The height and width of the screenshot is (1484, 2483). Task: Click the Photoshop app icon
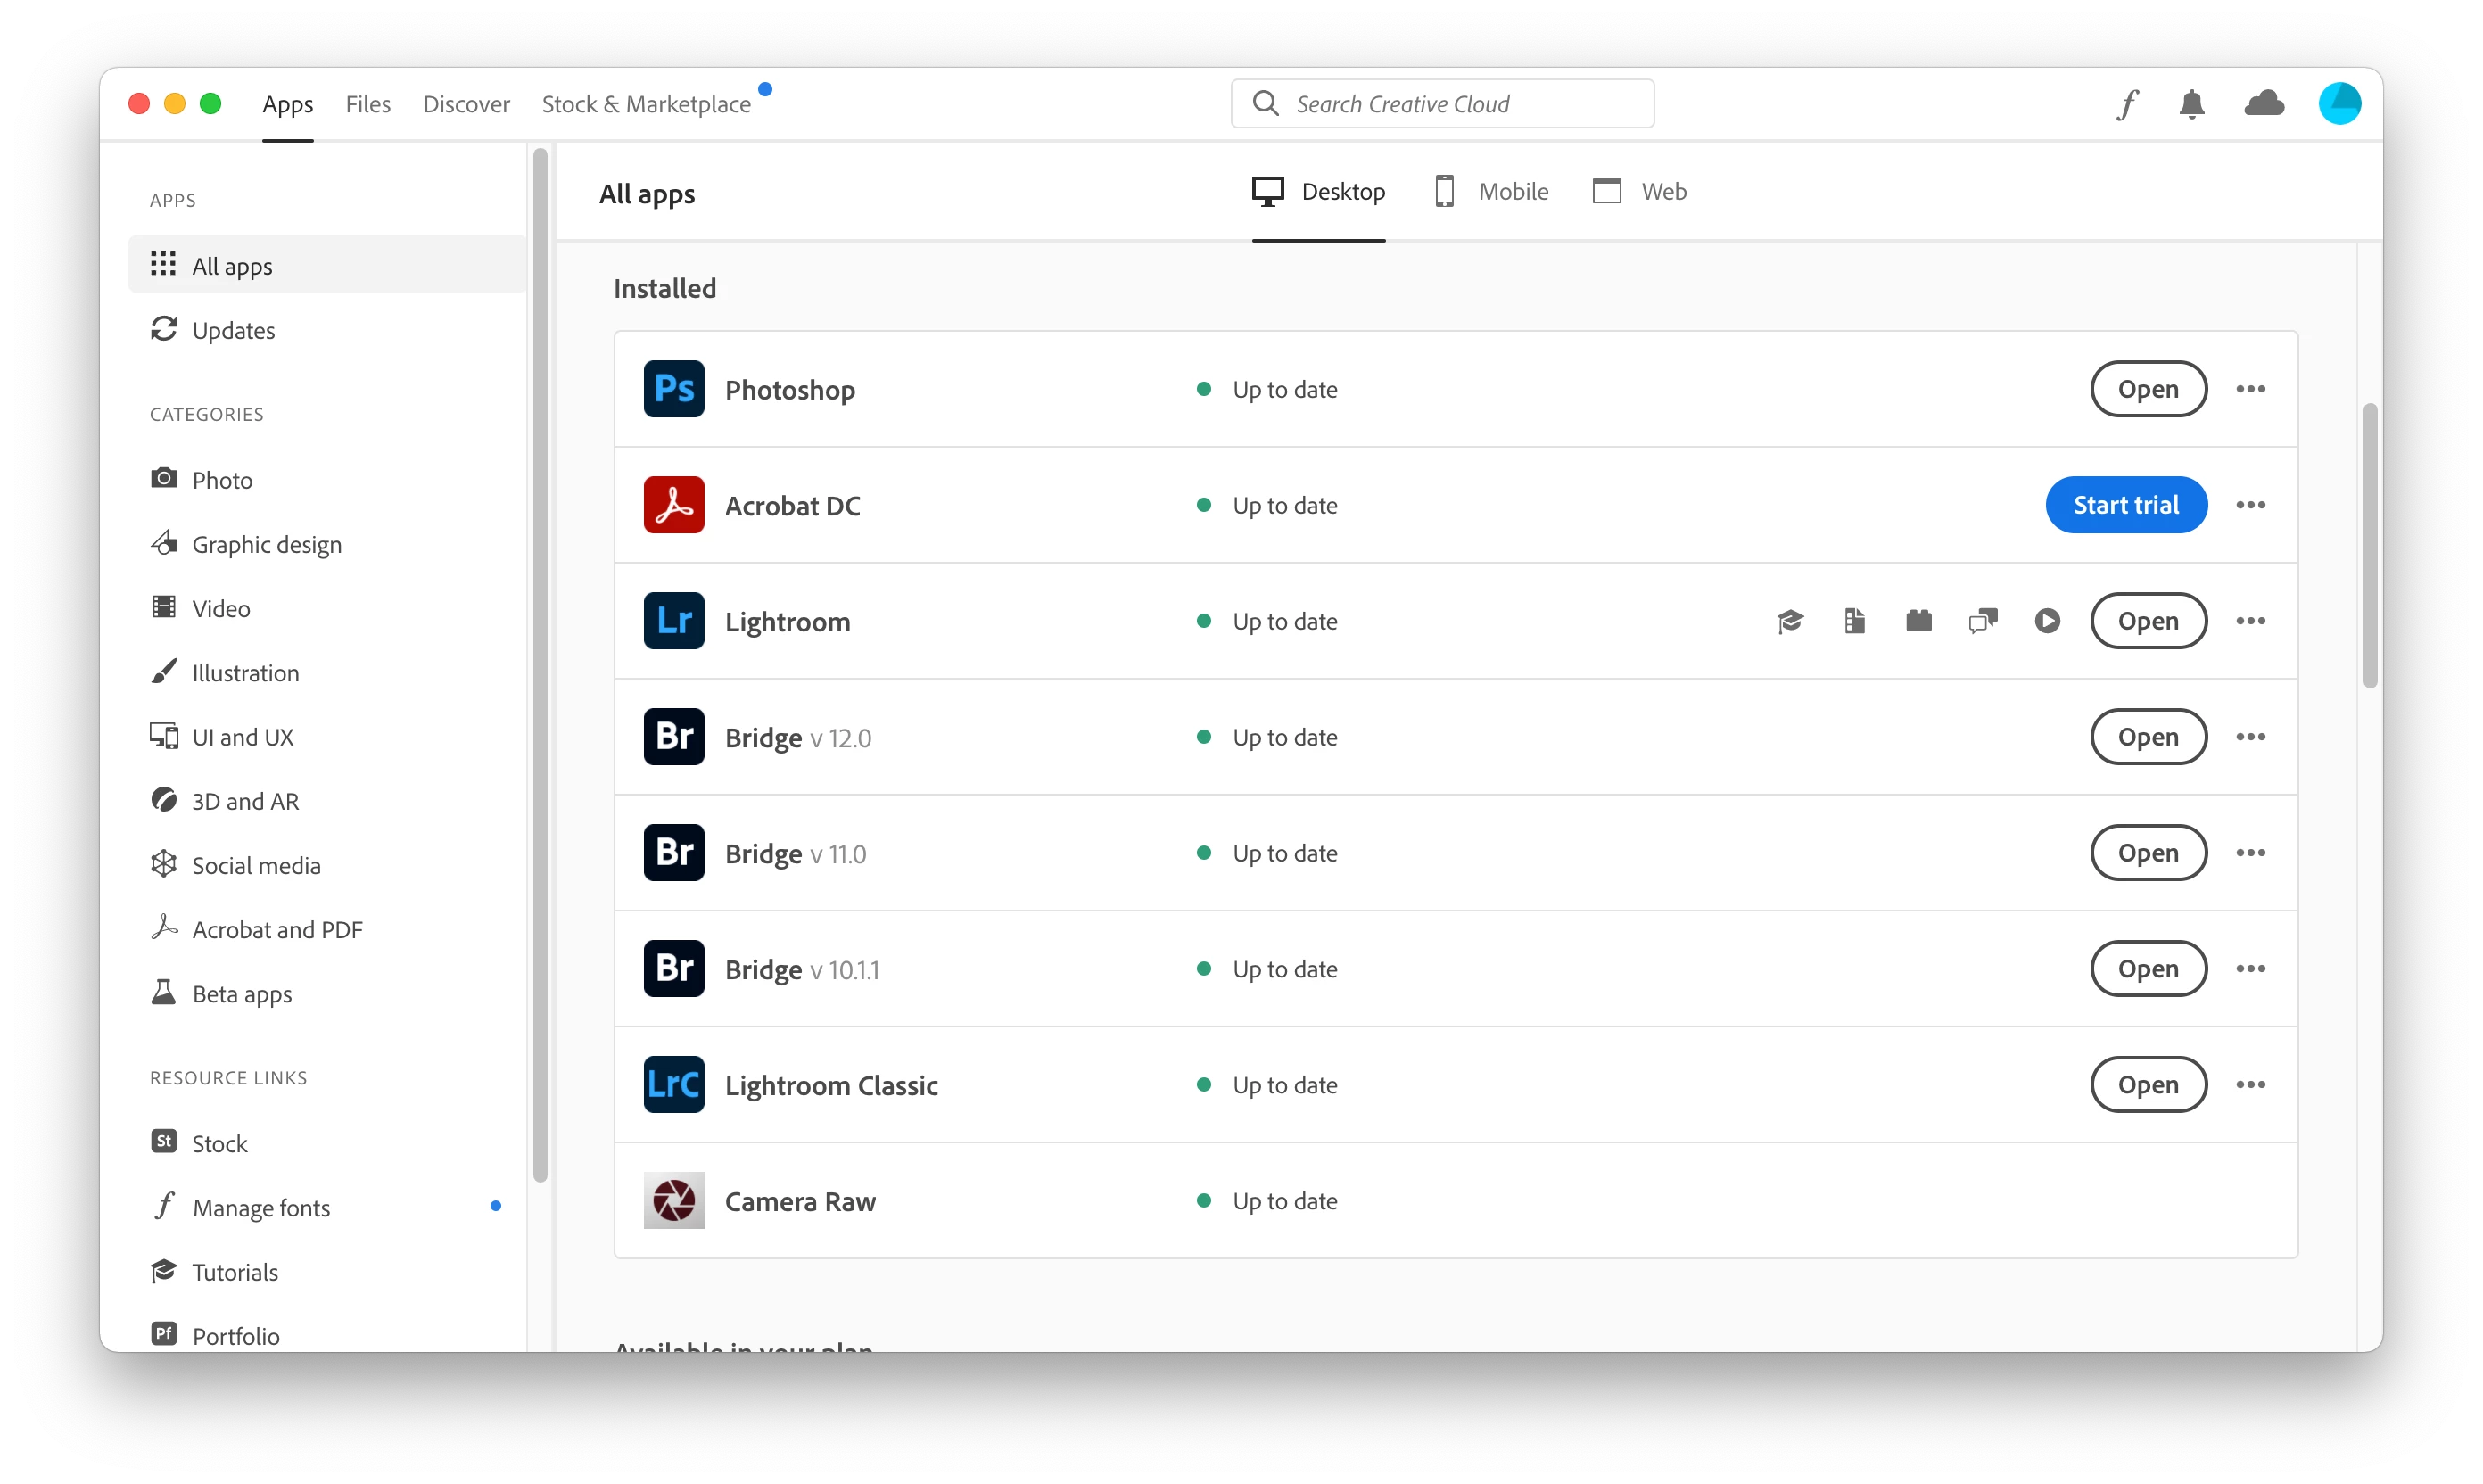point(673,389)
